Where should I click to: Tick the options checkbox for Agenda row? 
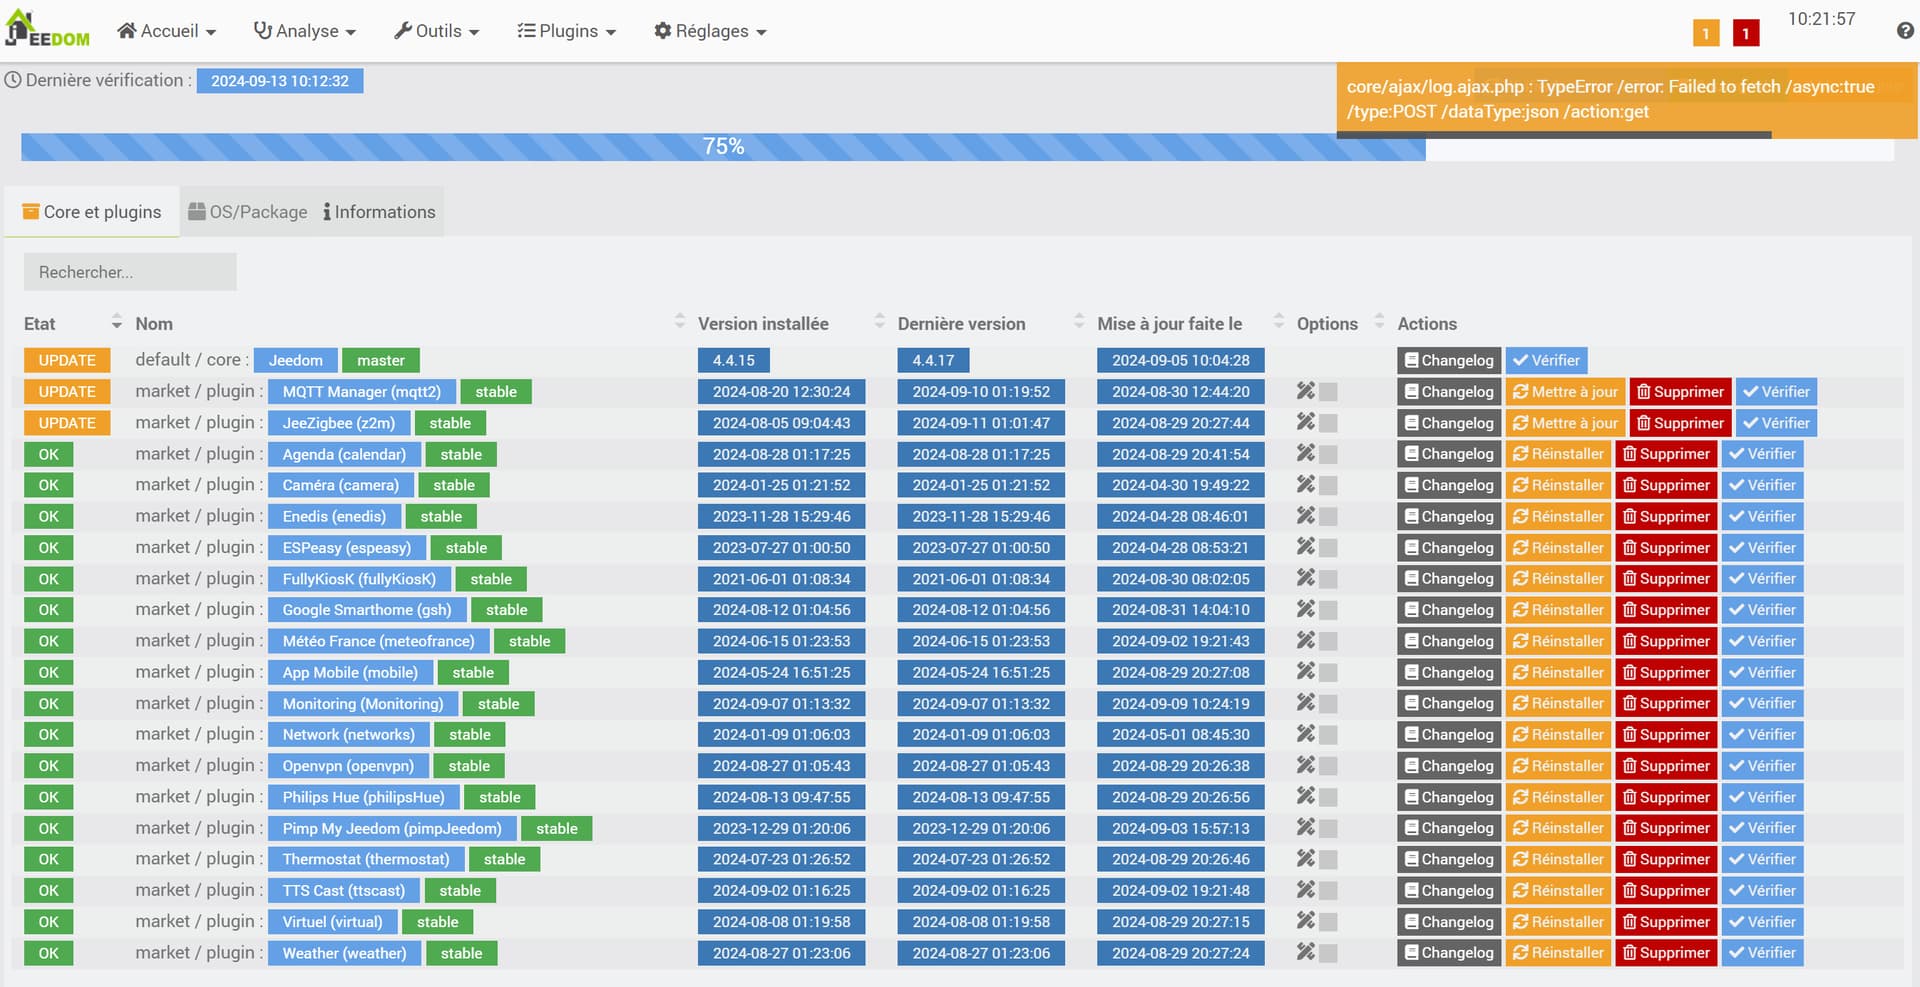click(1328, 454)
